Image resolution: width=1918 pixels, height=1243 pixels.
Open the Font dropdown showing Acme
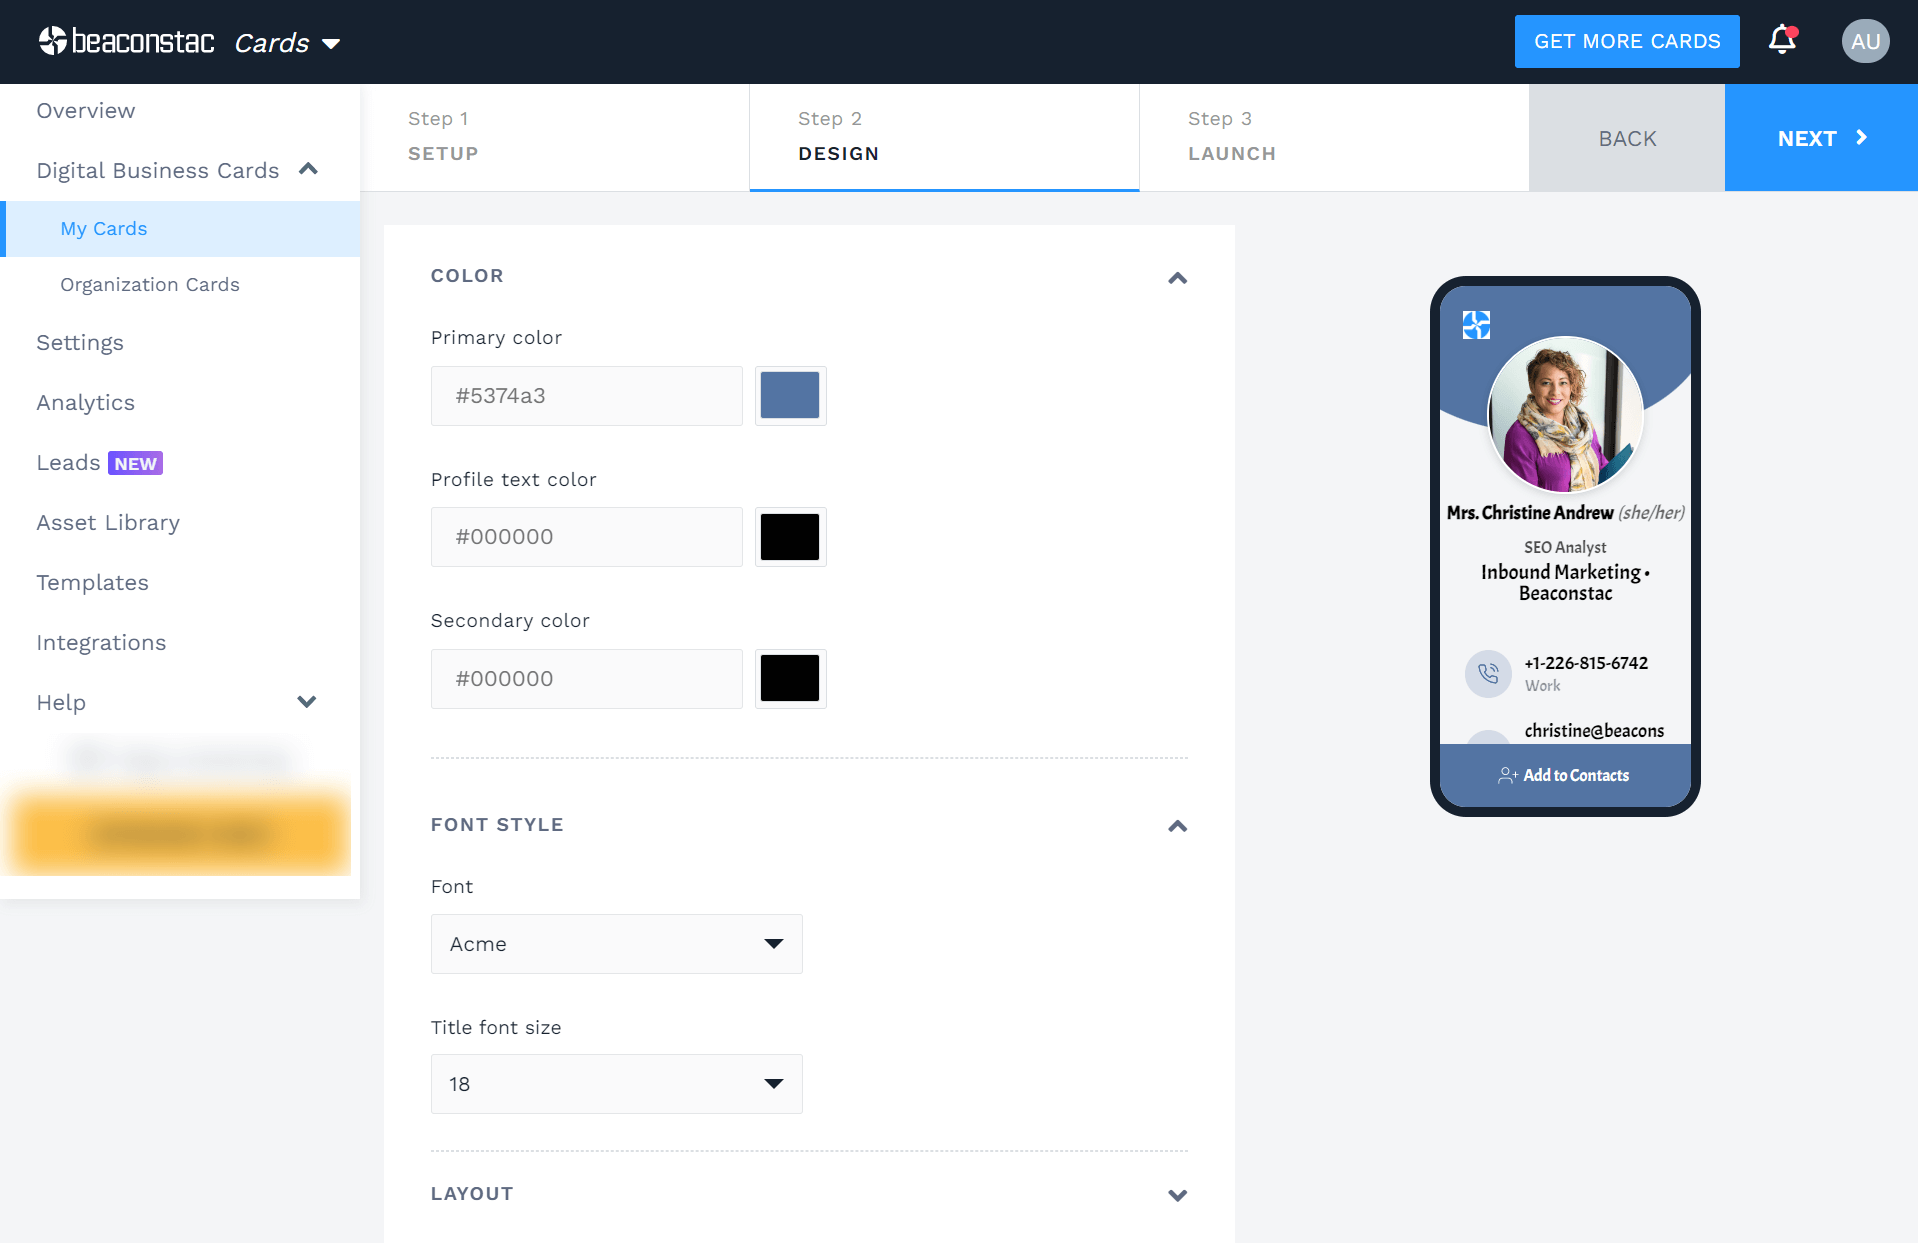(x=616, y=944)
